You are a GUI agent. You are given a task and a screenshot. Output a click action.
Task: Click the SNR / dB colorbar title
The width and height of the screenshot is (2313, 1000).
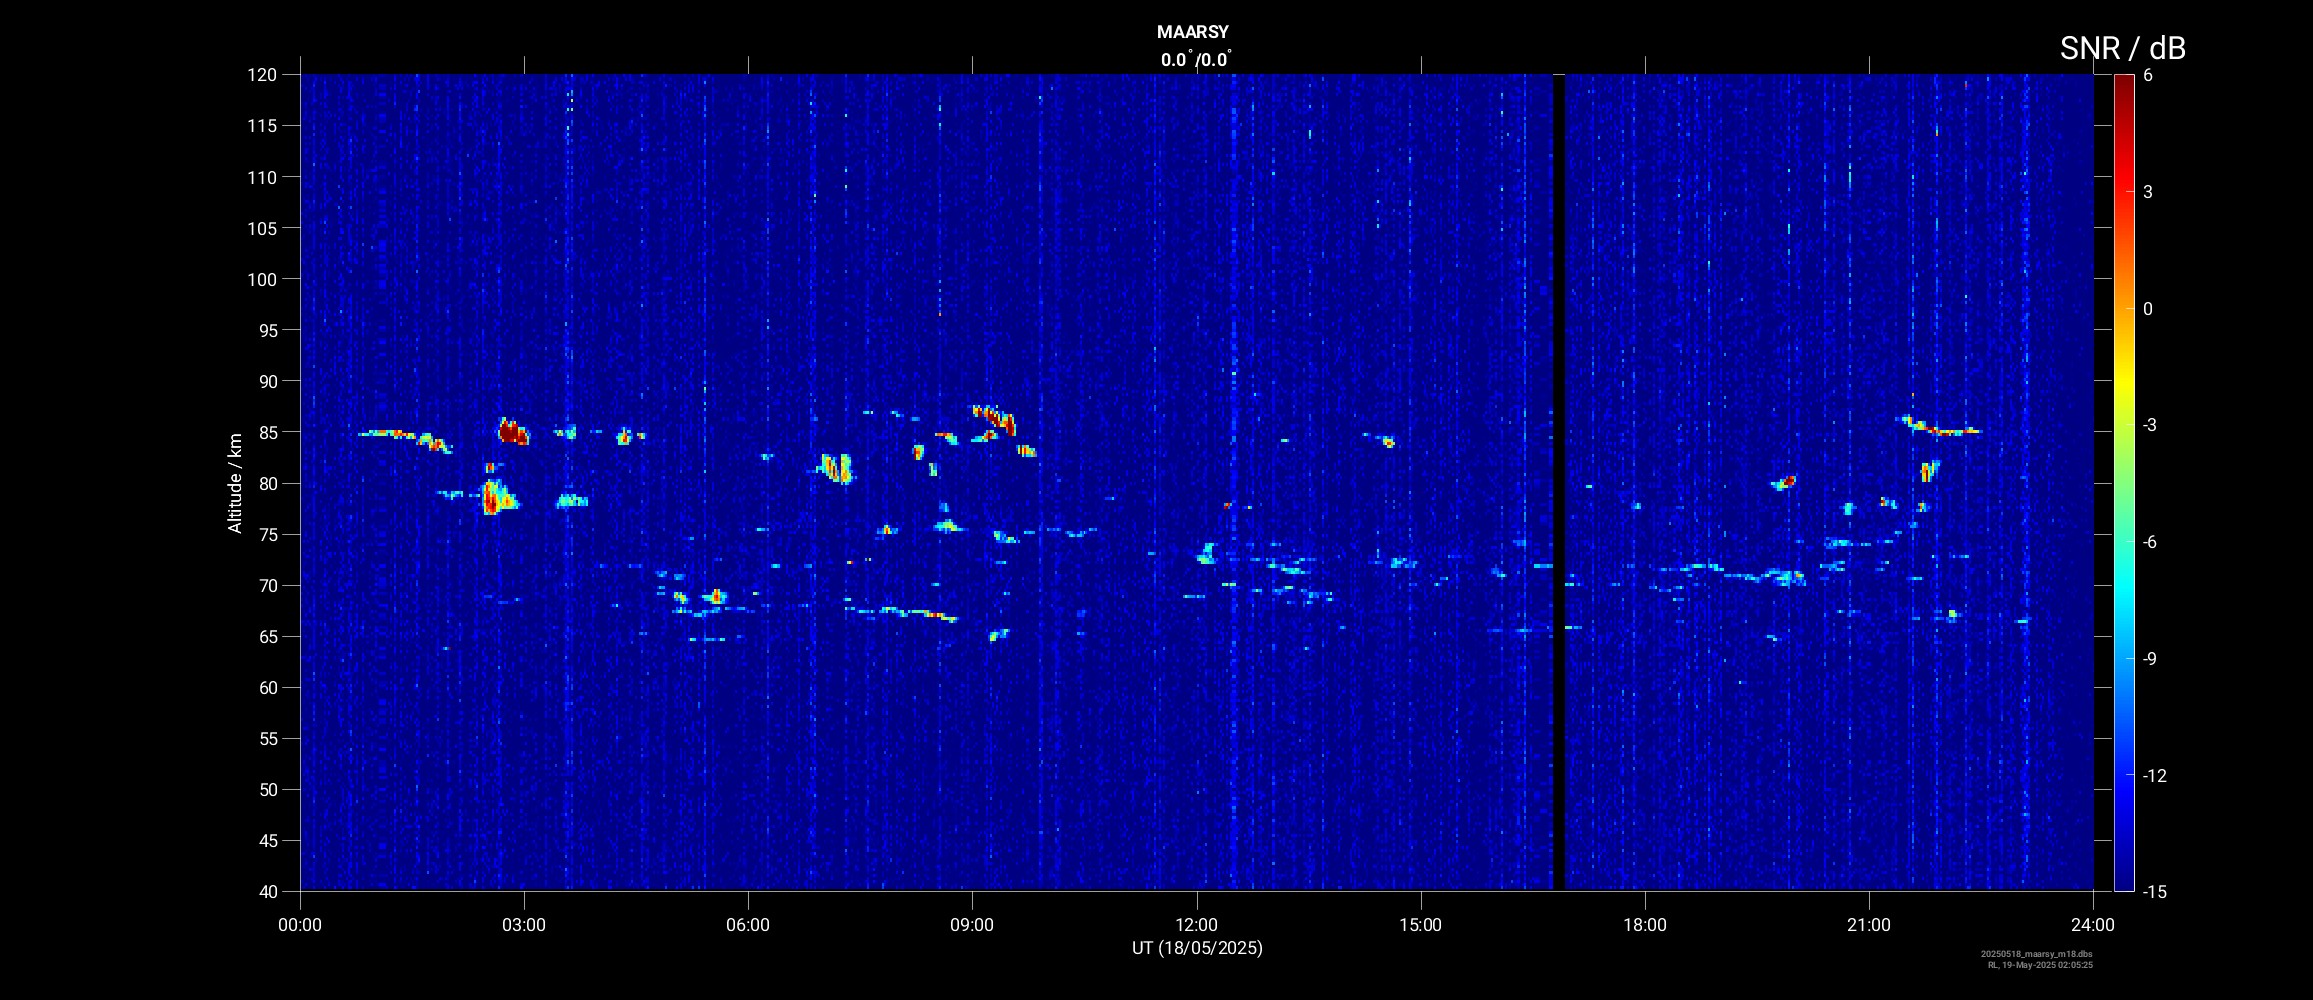2123,48
